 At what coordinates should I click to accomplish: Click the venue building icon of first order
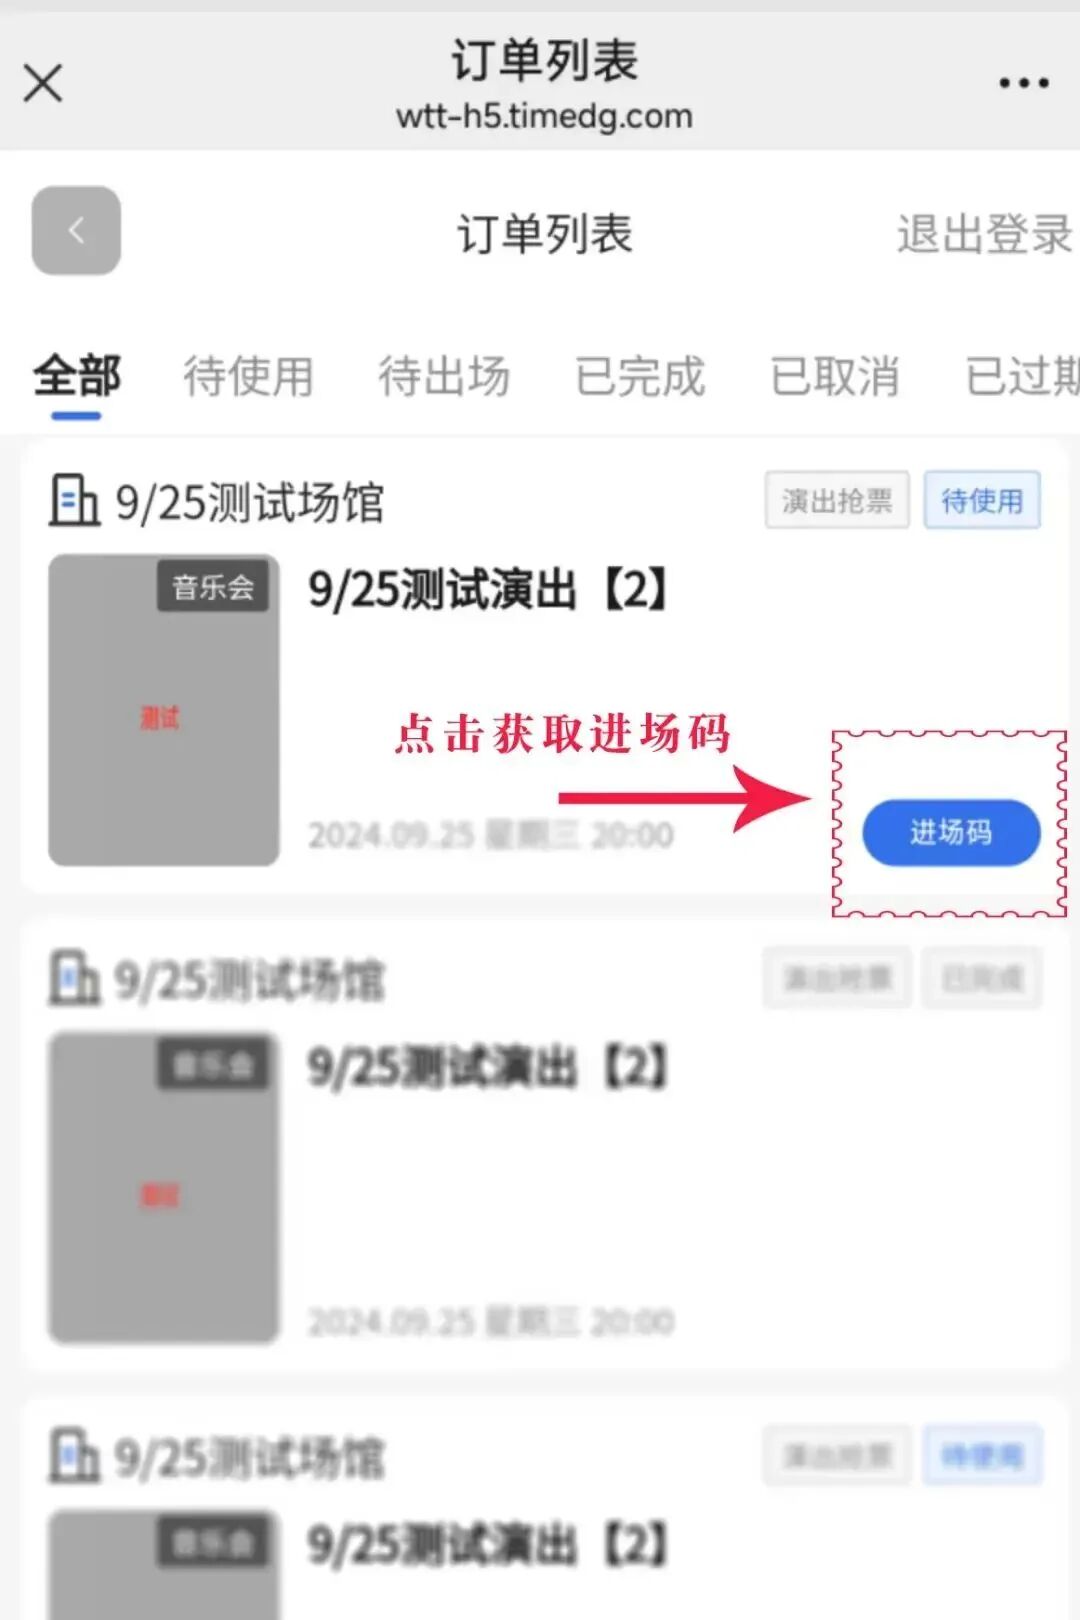tap(74, 500)
